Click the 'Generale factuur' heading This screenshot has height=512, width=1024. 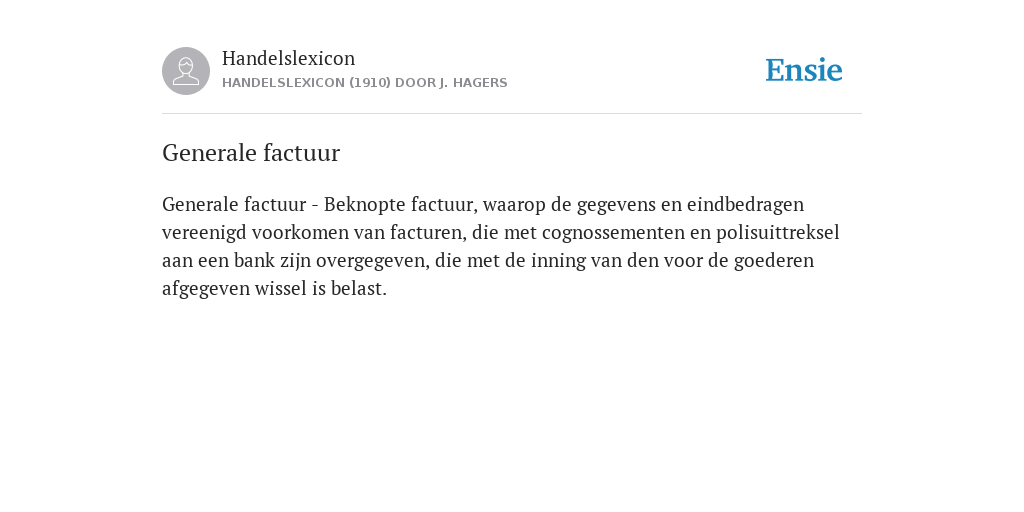(251, 153)
